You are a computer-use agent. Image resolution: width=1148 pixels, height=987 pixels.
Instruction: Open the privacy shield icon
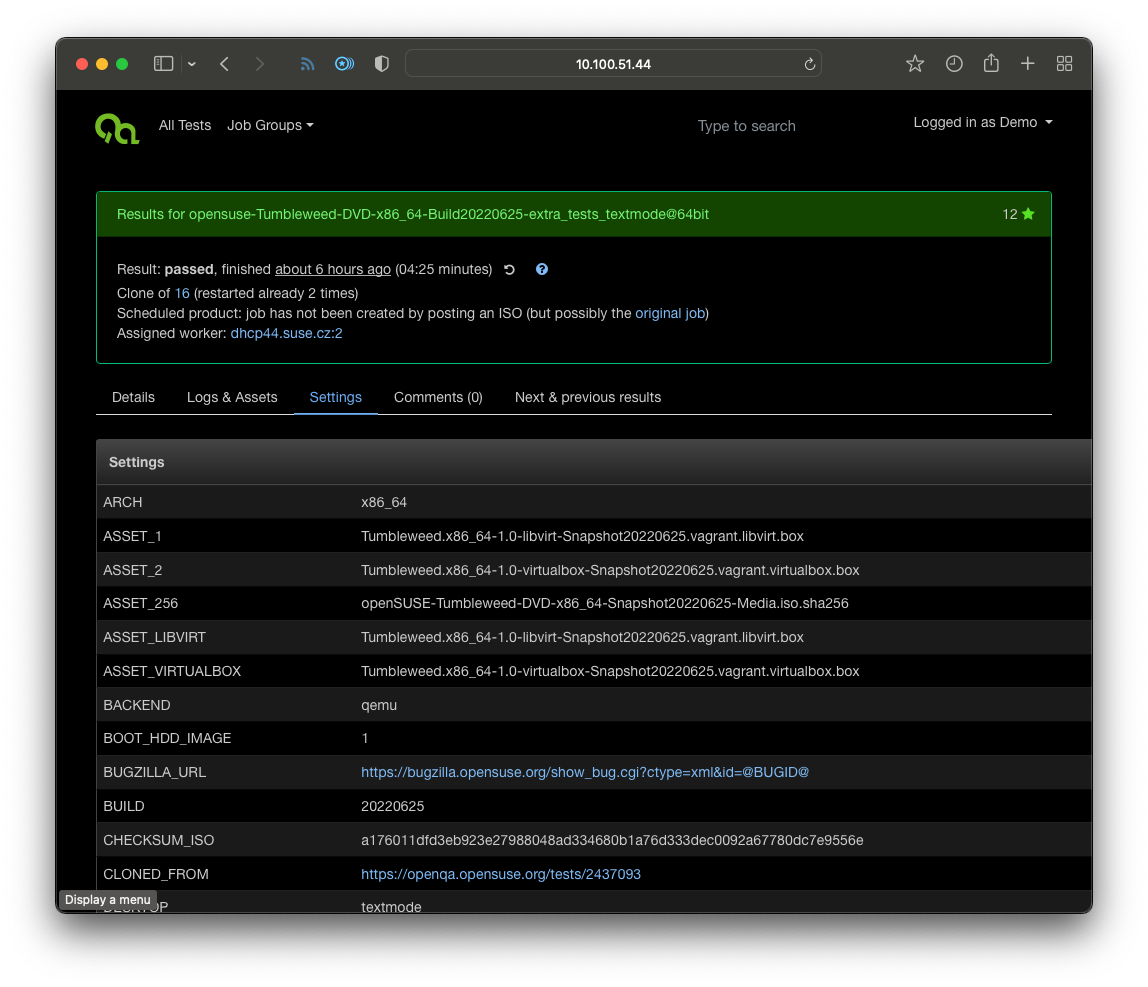(381, 64)
